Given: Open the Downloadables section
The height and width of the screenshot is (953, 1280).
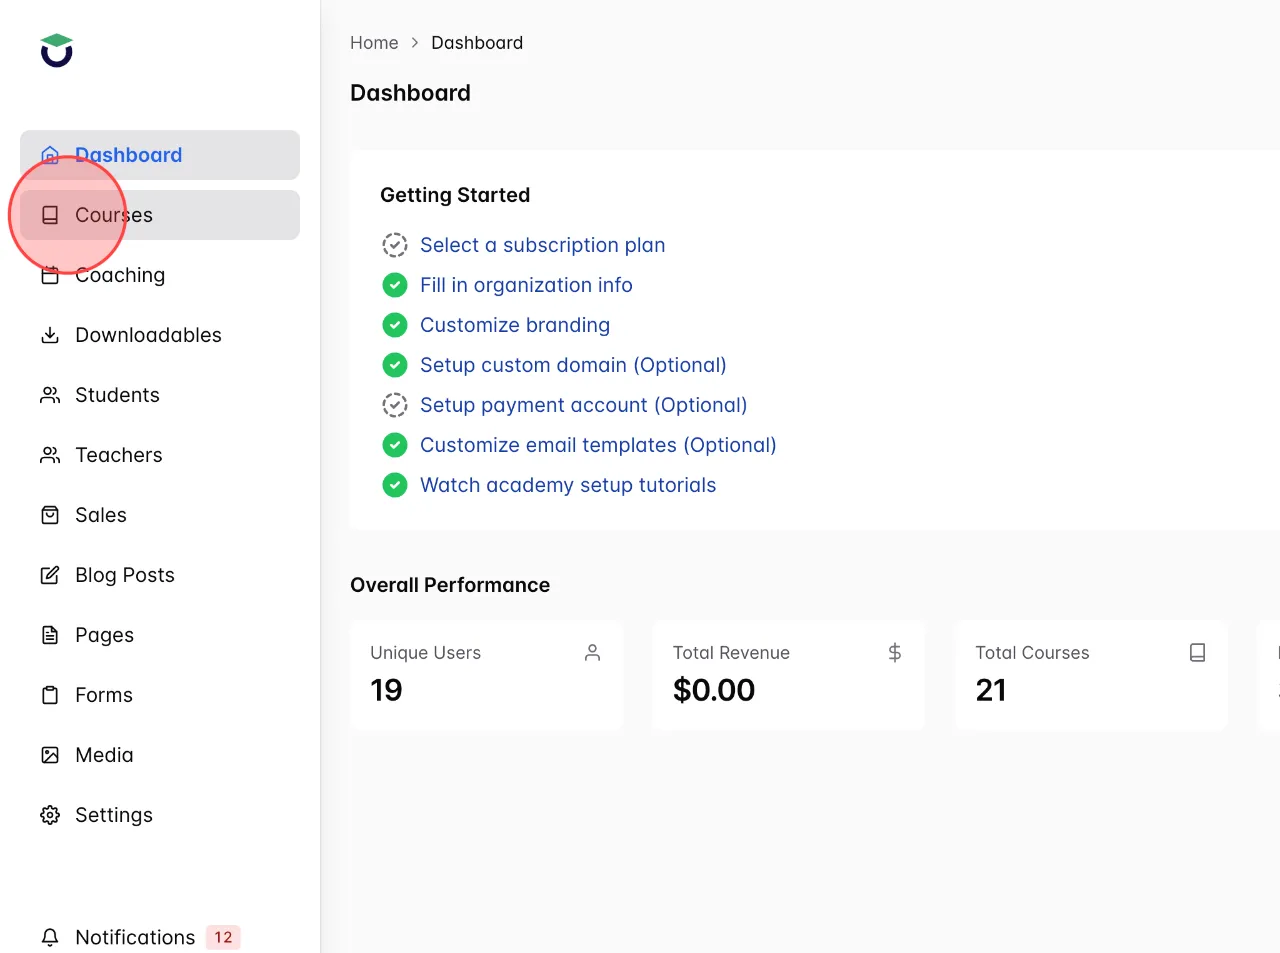Looking at the screenshot, I should pos(160,335).
